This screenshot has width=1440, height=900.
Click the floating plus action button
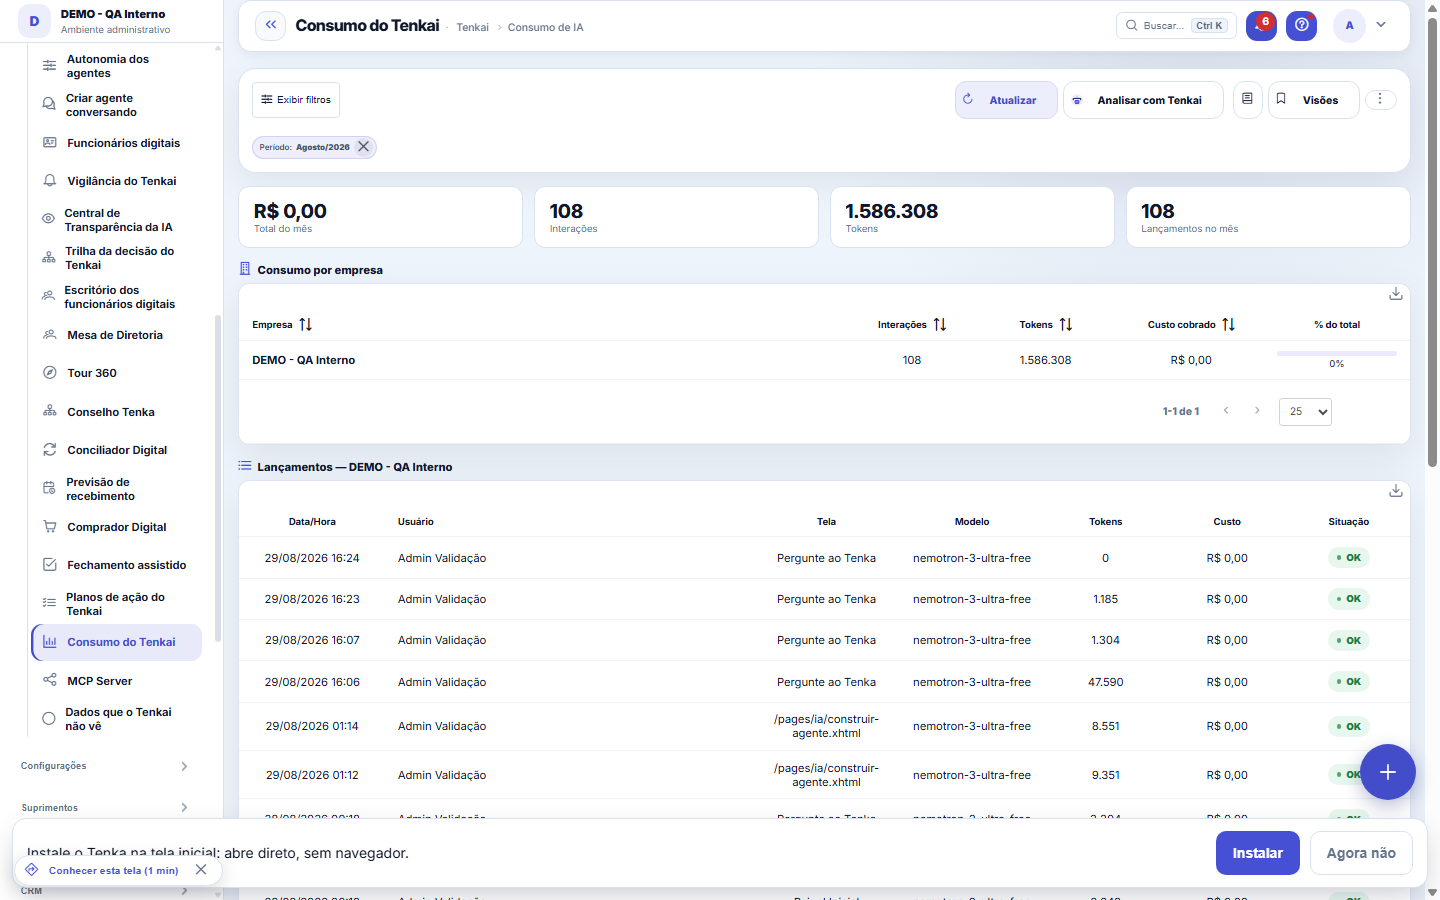pyautogui.click(x=1388, y=772)
